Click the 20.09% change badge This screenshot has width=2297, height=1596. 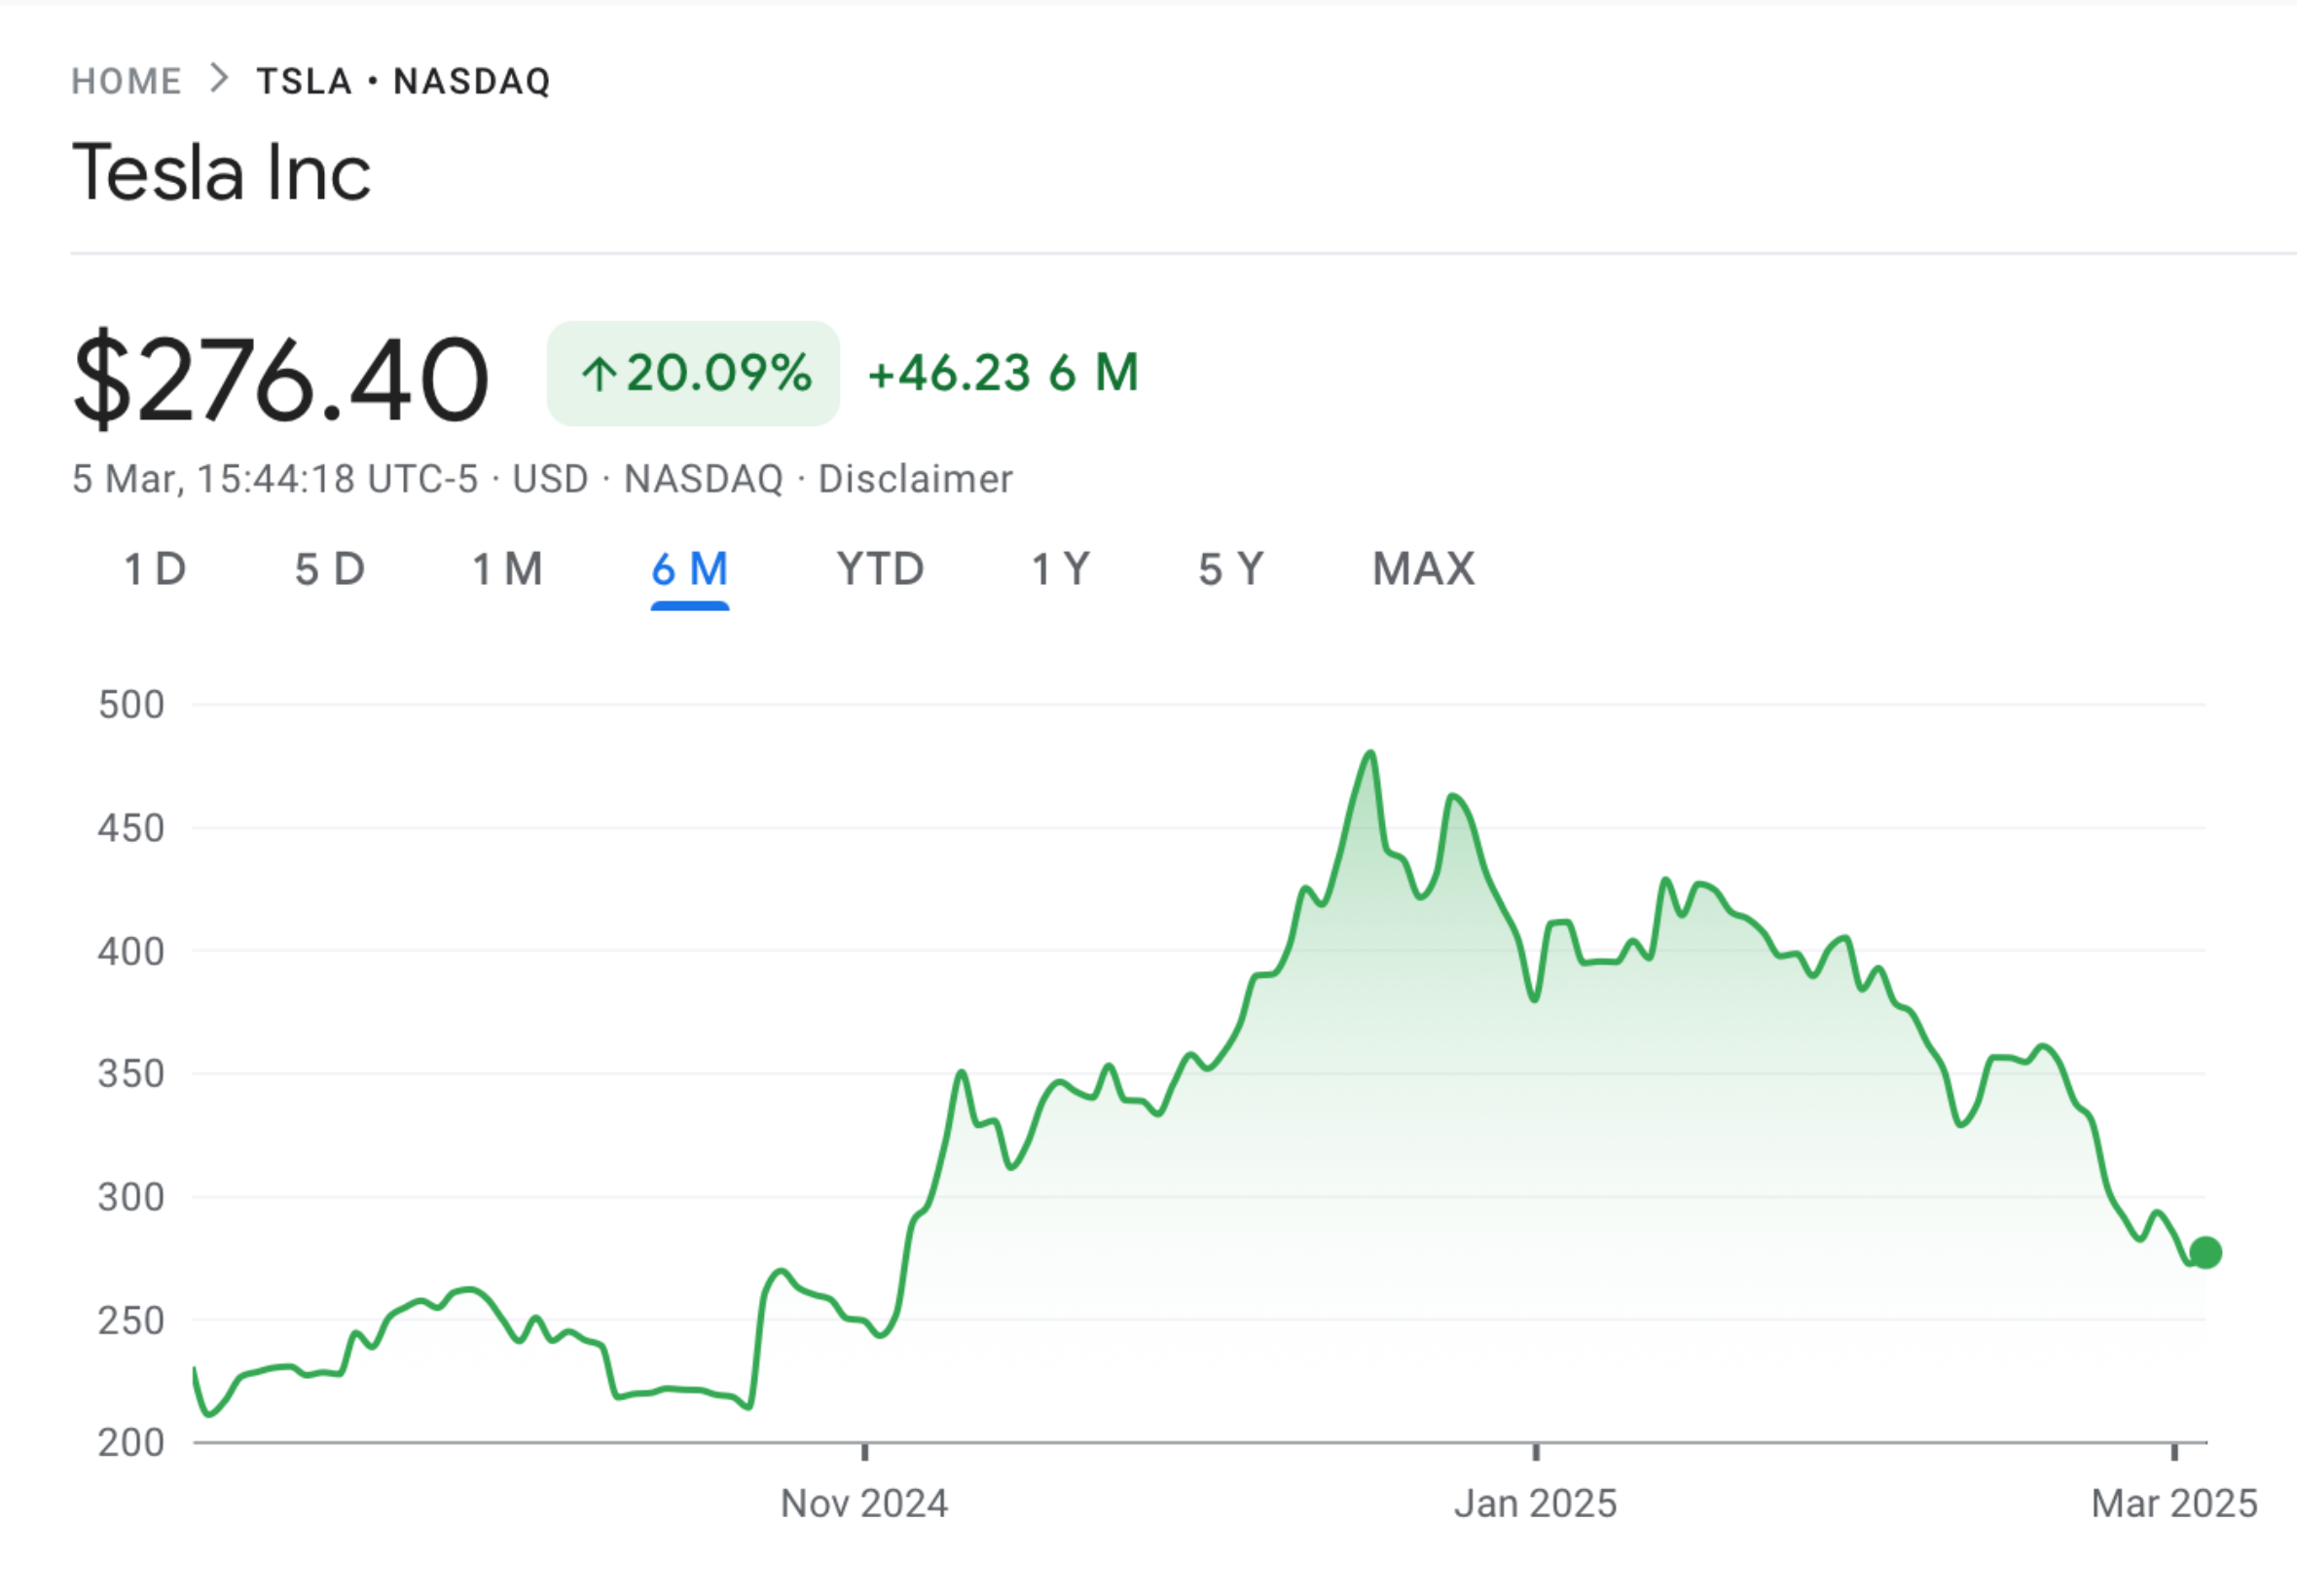point(693,373)
